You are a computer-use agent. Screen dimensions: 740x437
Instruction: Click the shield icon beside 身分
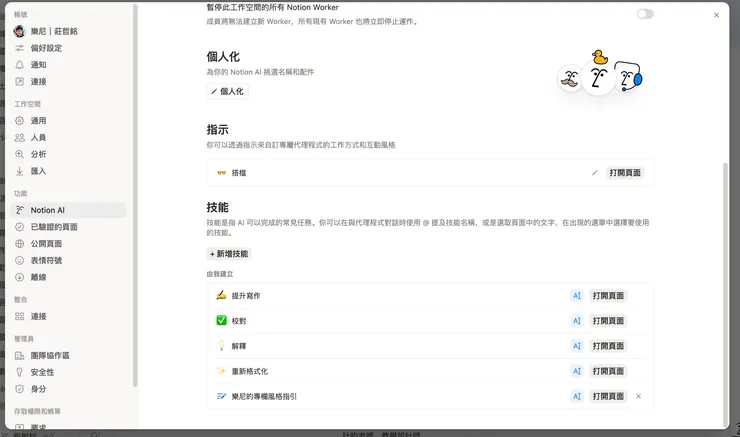pyautogui.click(x=19, y=389)
